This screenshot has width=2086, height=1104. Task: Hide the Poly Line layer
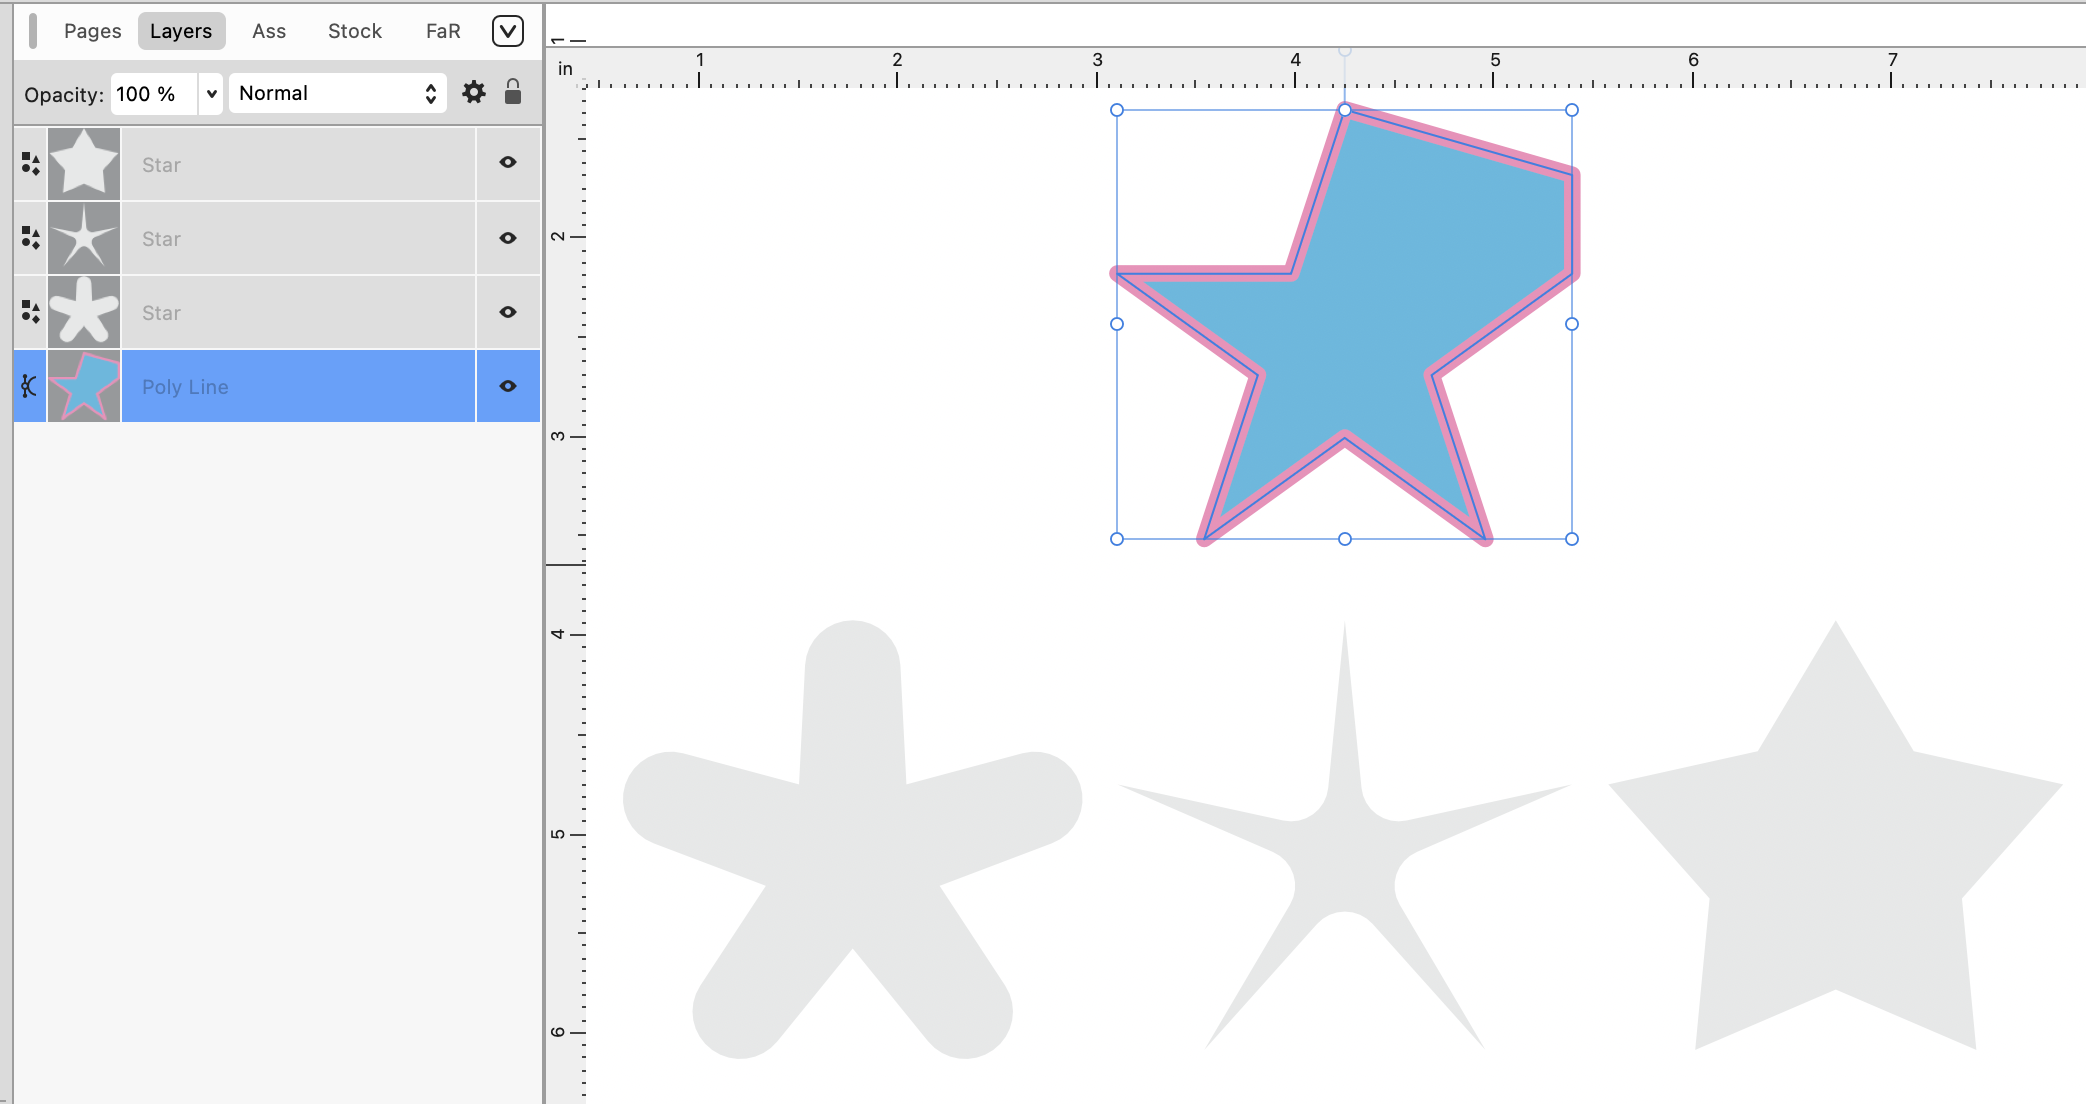click(508, 386)
